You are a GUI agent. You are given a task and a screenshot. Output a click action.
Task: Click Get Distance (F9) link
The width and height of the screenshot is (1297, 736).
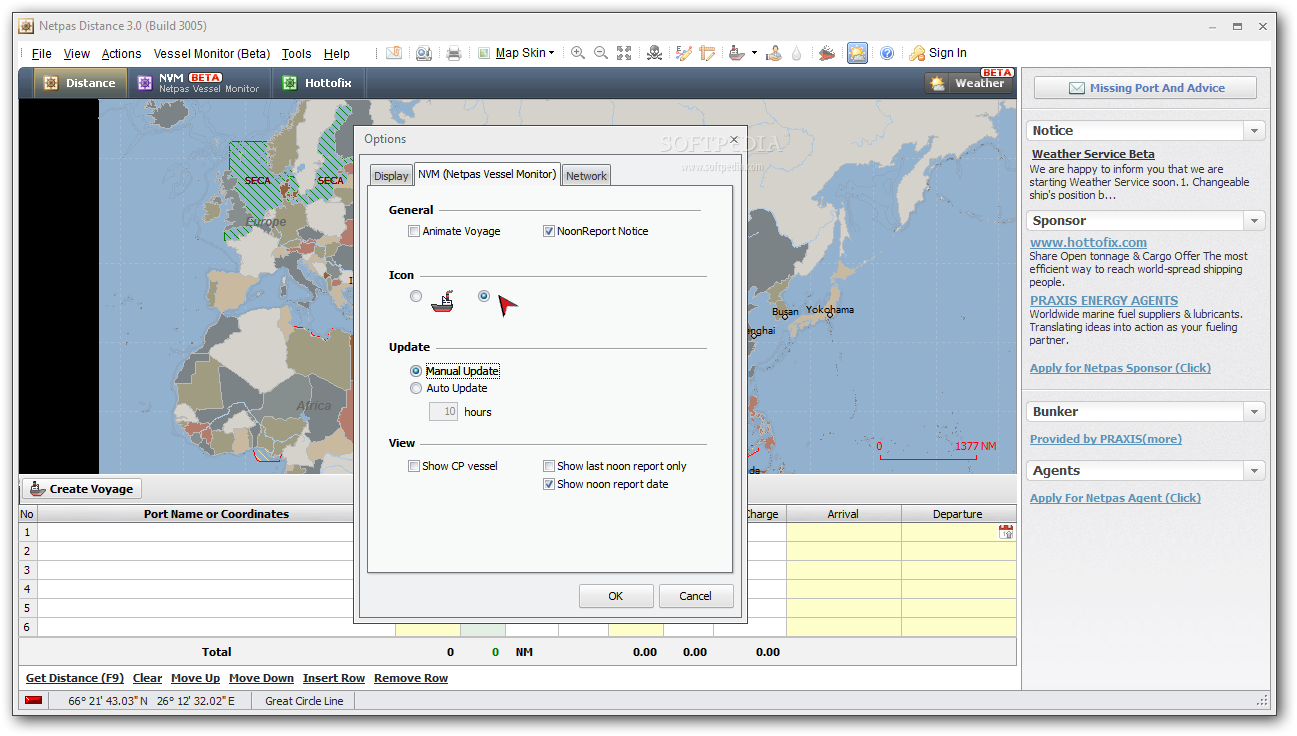click(x=75, y=678)
